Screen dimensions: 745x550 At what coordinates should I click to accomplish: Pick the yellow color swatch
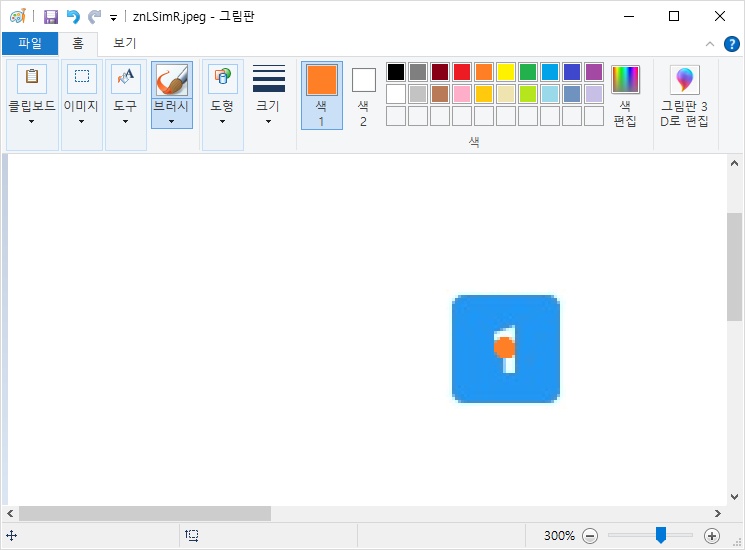click(x=506, y=72)
